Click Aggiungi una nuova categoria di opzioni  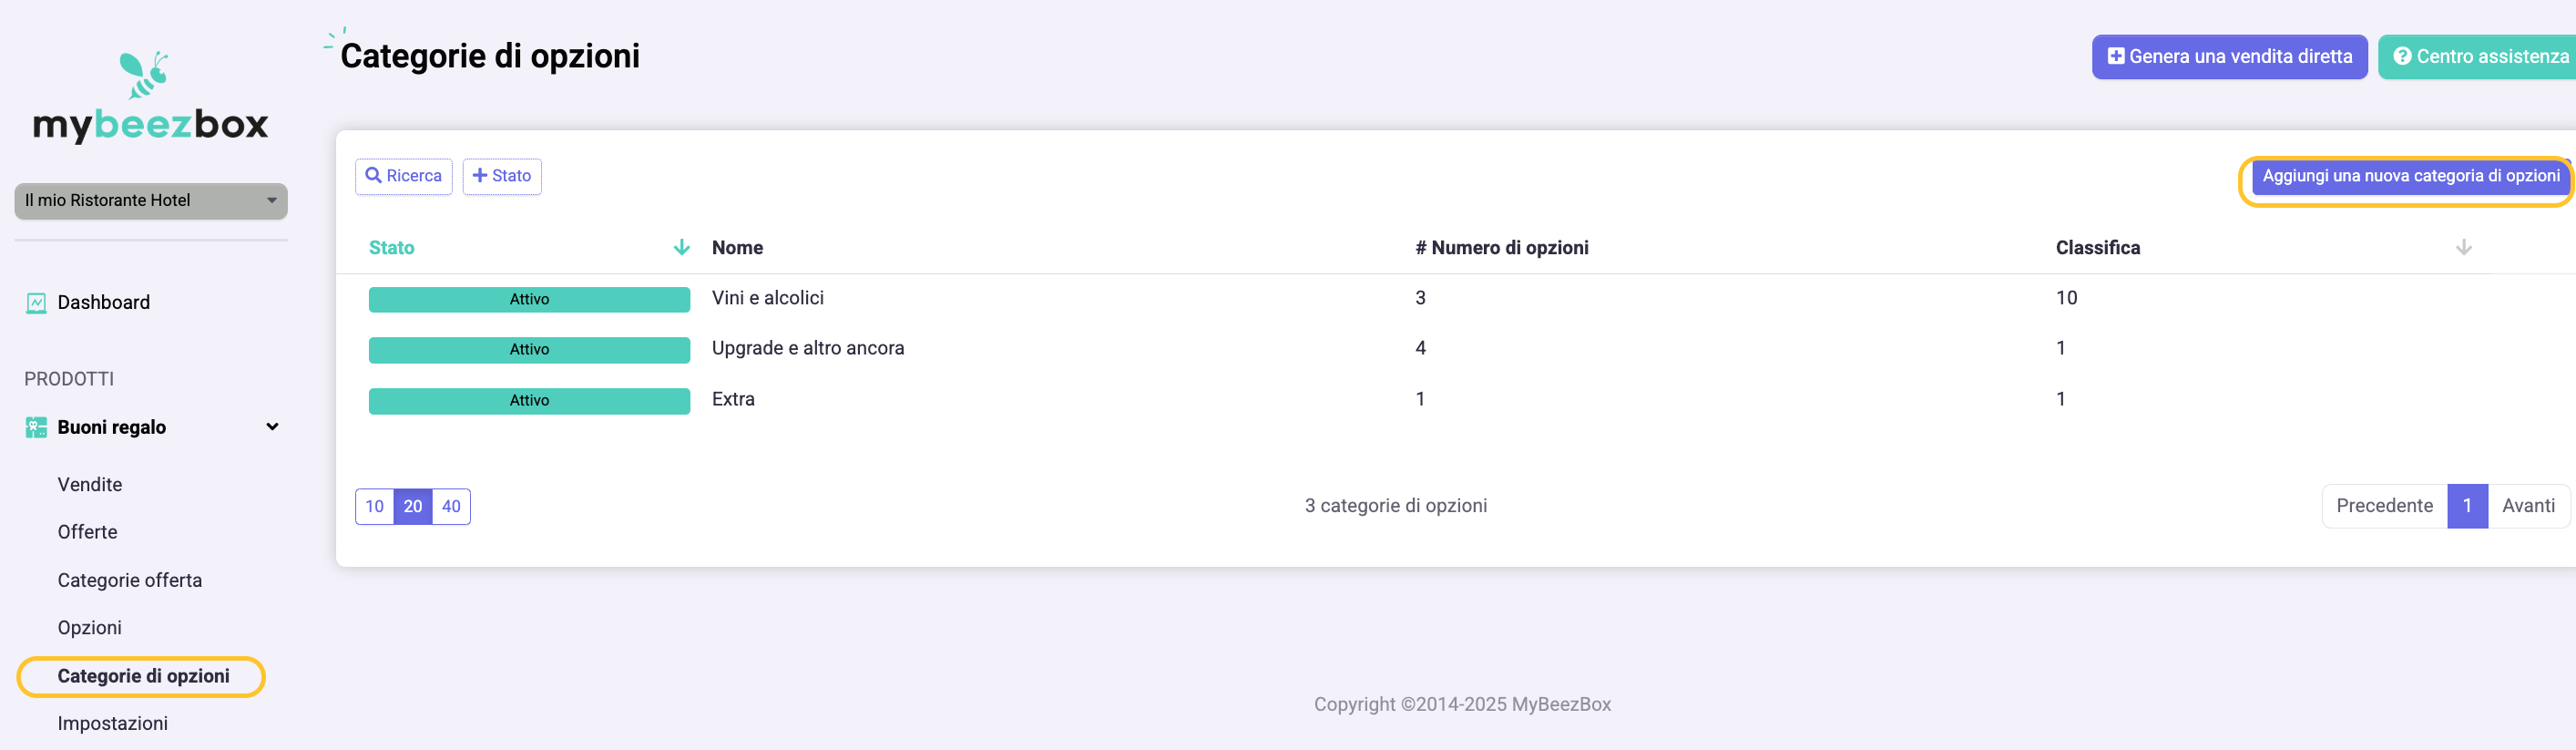2410,177
